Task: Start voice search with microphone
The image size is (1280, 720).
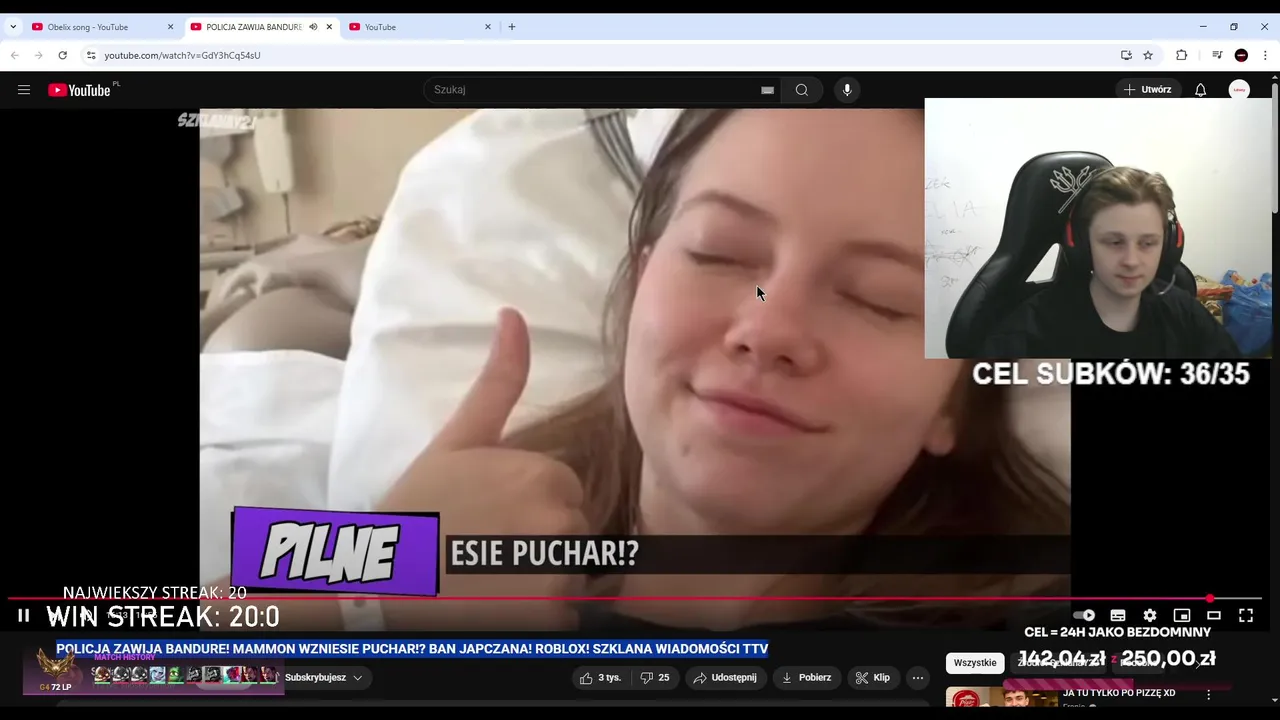Action: pos(847,90)
